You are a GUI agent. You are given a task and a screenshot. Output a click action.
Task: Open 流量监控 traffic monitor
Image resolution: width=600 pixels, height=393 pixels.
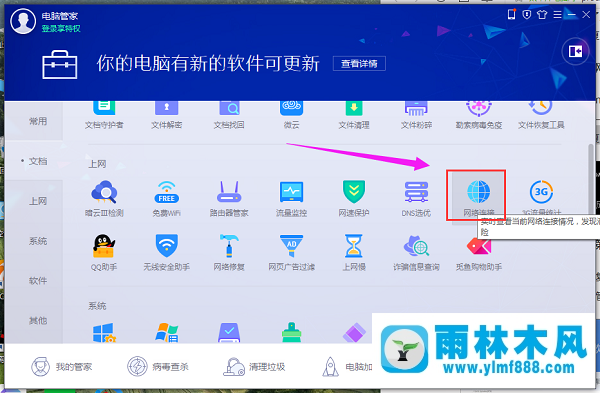pyautogui.click(x=292, y=199)
